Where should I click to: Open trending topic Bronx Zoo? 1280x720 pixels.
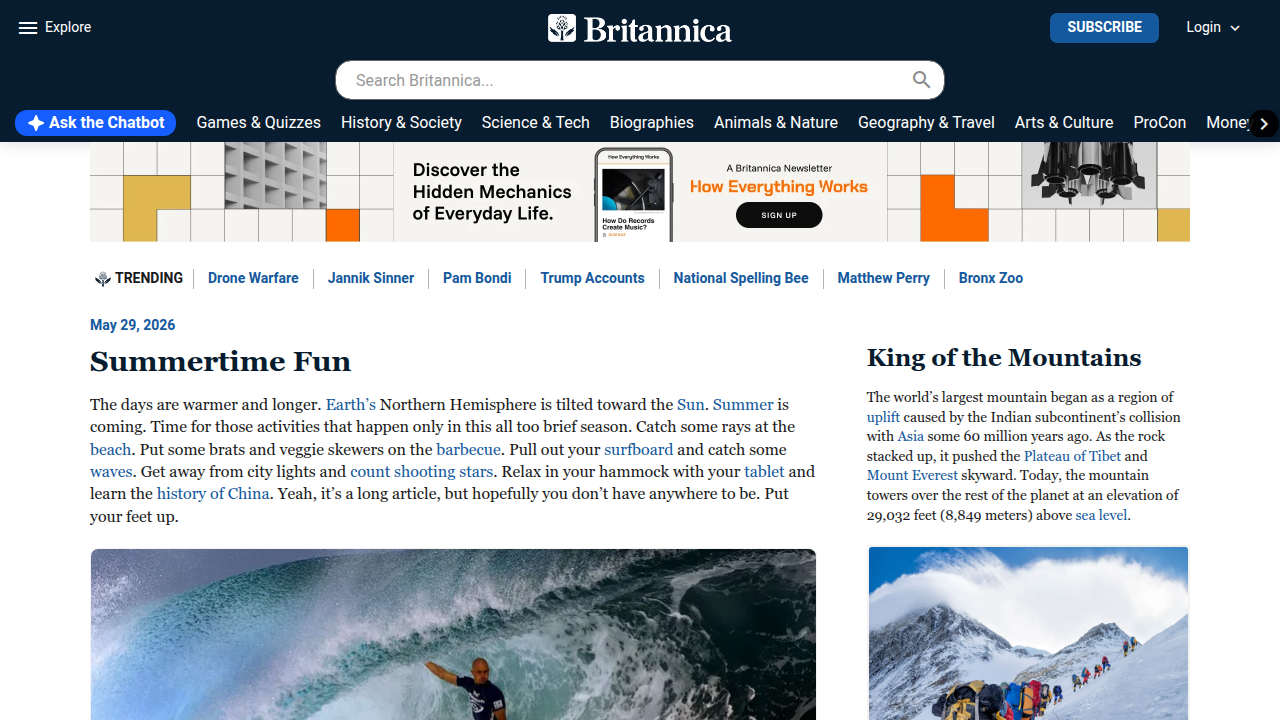pyautogui.click(x=990, y=278)
